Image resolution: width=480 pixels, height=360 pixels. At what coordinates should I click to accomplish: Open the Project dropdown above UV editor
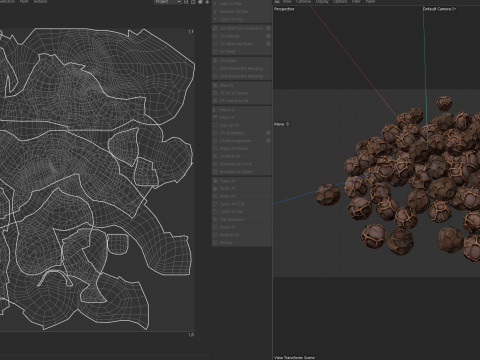tap(168, 2)
